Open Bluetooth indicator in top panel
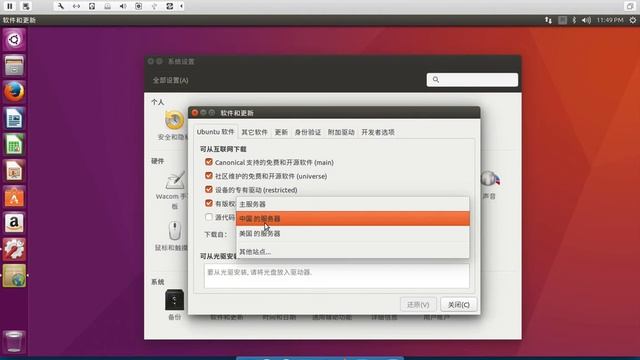Screen dimensions: 640x360 click(574, 20)
